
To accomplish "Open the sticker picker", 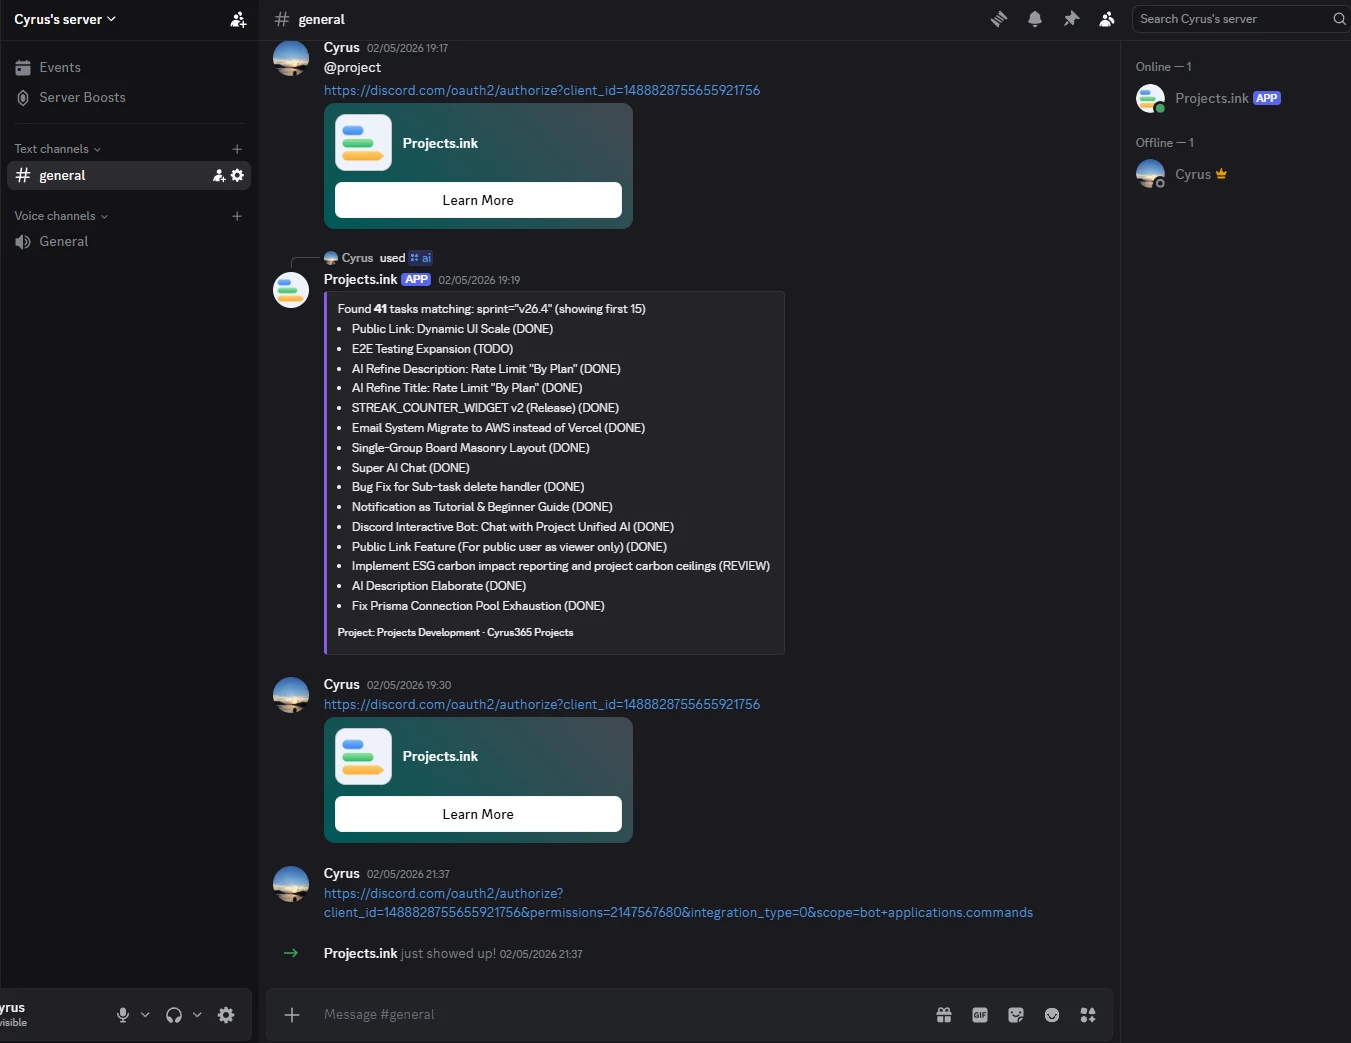I will 1016,1015.
